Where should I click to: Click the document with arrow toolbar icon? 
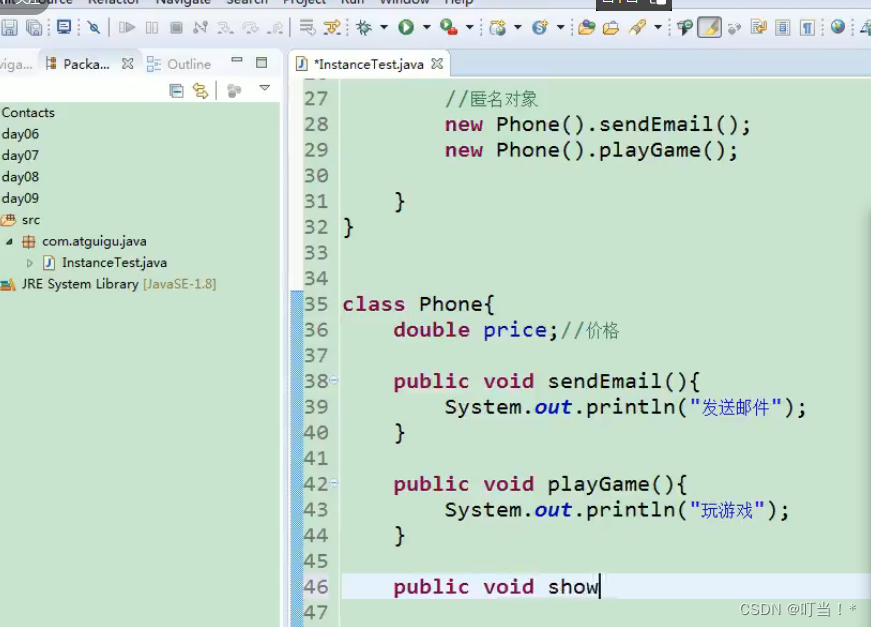point(758,27)
